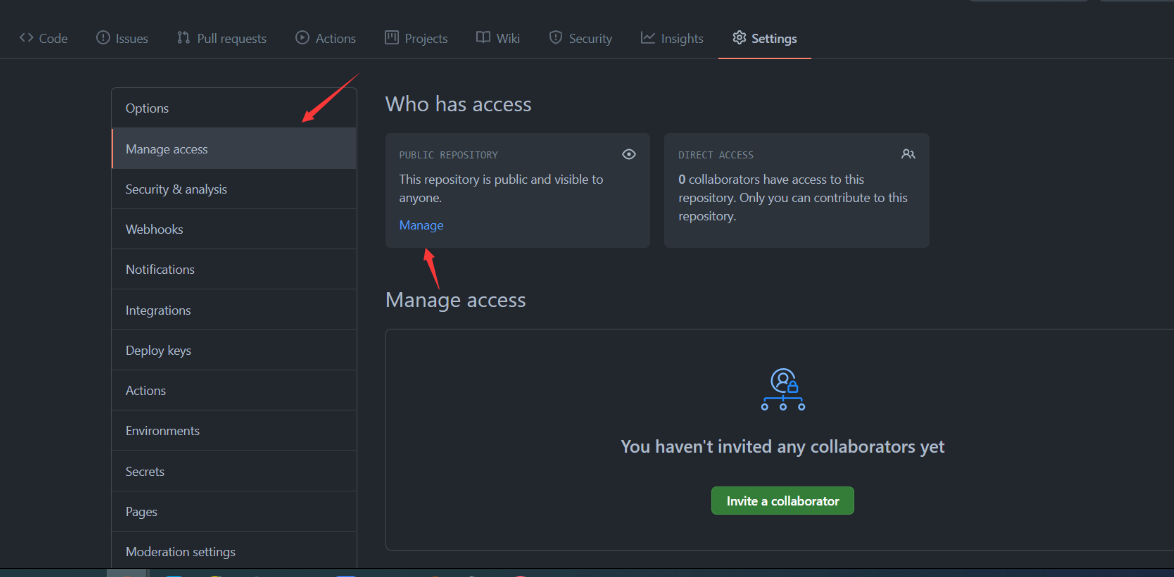
Task: Open the Security tab
Action: [580, 38]
